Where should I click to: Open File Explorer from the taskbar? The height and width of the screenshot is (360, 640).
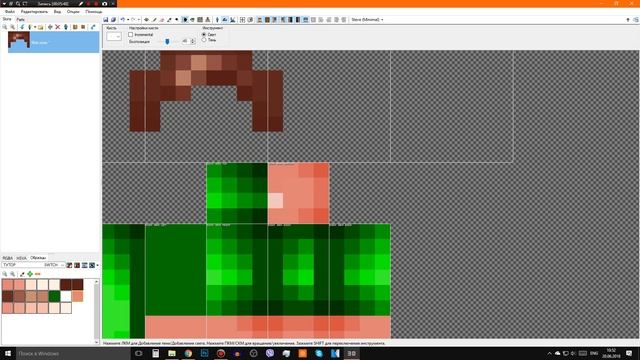pyautogui.click(x=172, y=353)
